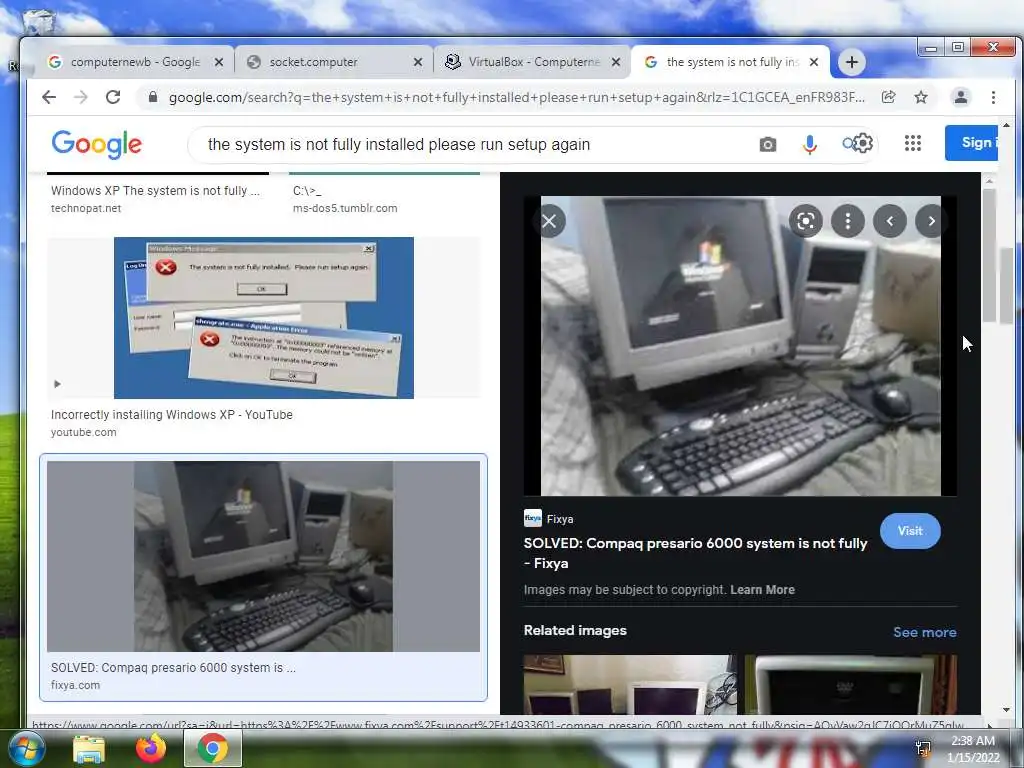Bookmark this page with the star icon
Image resolution: width=1024 pixels, height=768 pixels.
(x=921, y=97)
